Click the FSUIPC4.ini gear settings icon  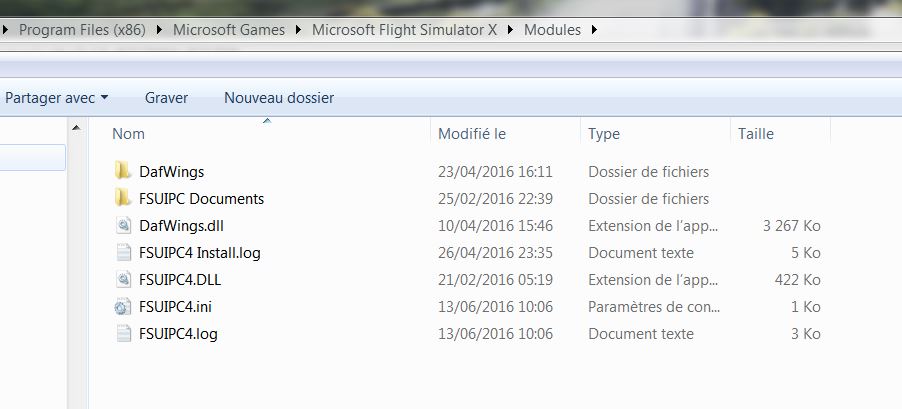[x=123, y=307]
